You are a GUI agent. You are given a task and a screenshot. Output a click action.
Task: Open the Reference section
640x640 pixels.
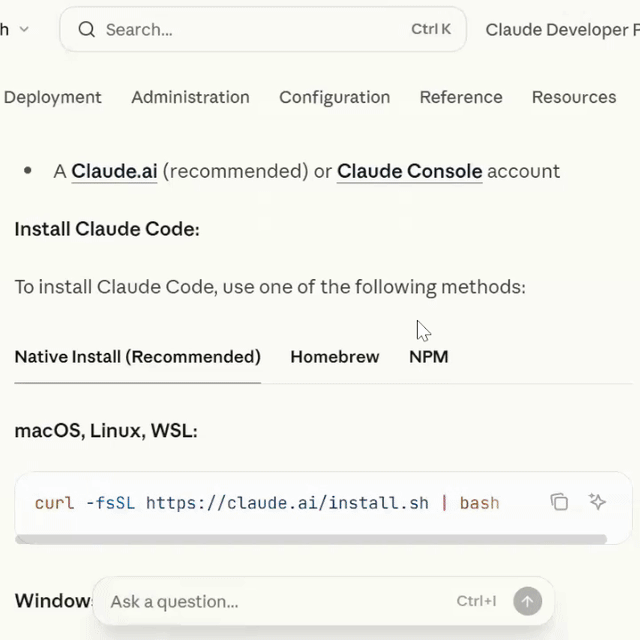(x=461, y=97)
